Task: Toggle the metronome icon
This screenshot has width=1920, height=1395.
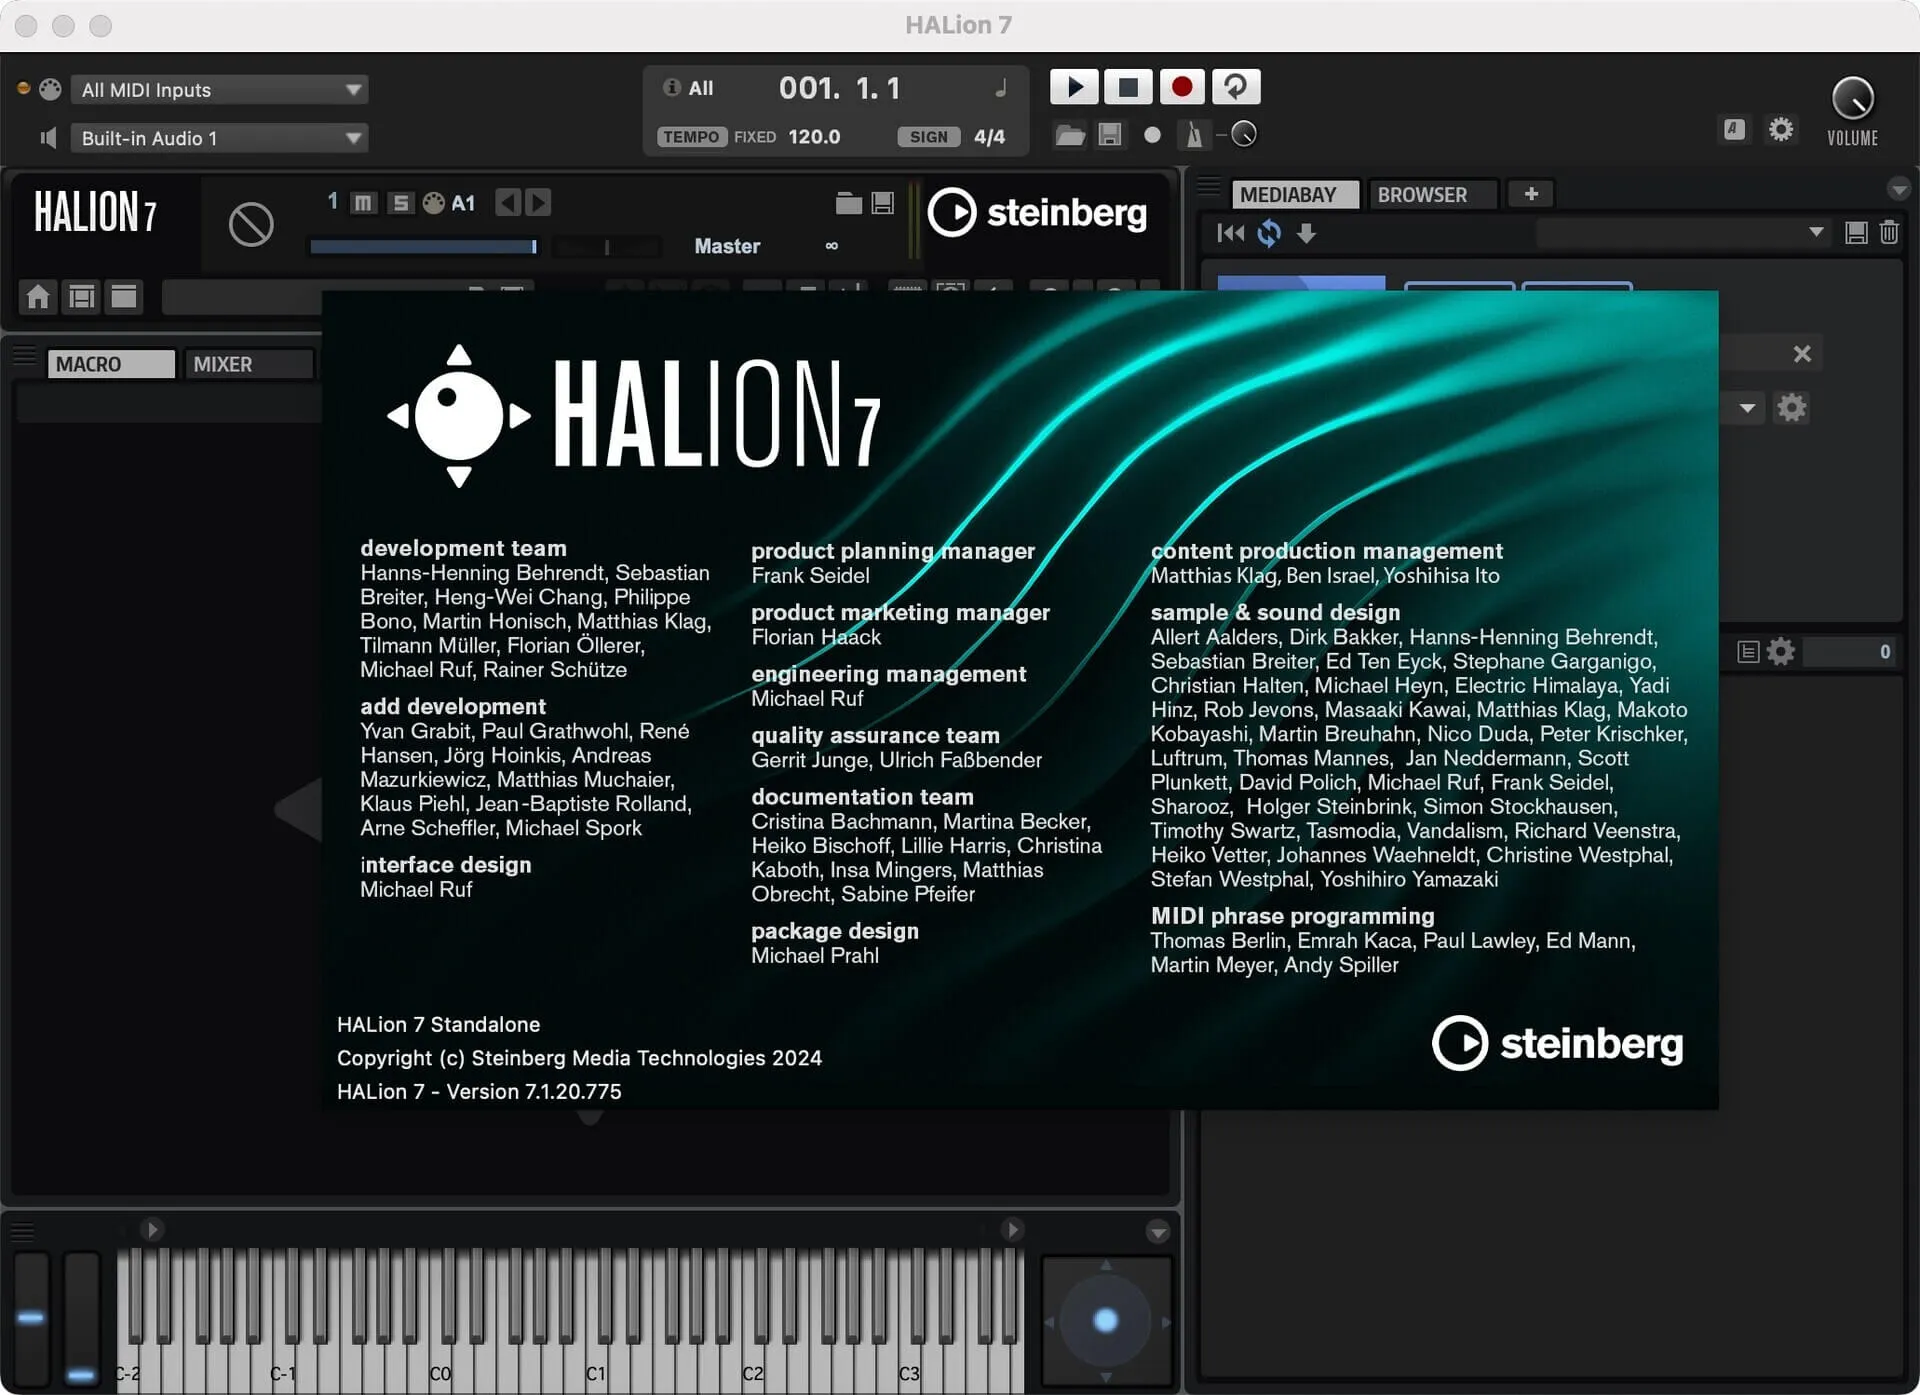Action: tap(1193, 135)
